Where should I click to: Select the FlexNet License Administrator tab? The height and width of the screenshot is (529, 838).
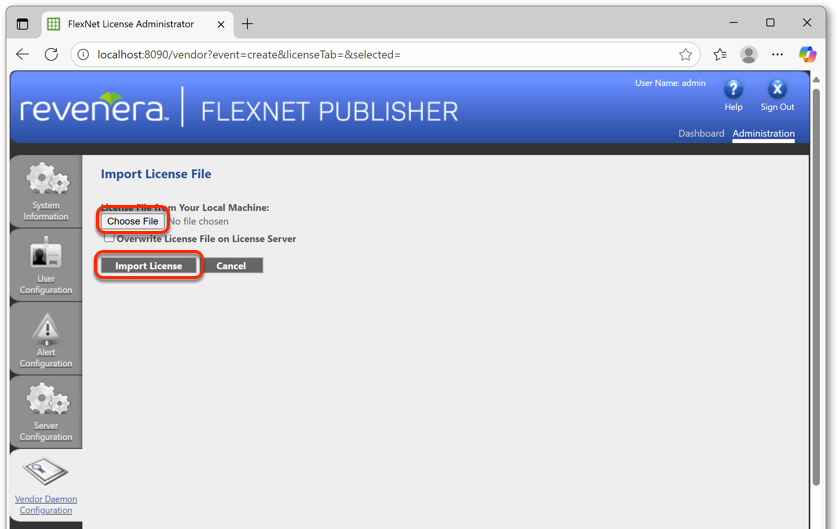click(x=137, y=24)
